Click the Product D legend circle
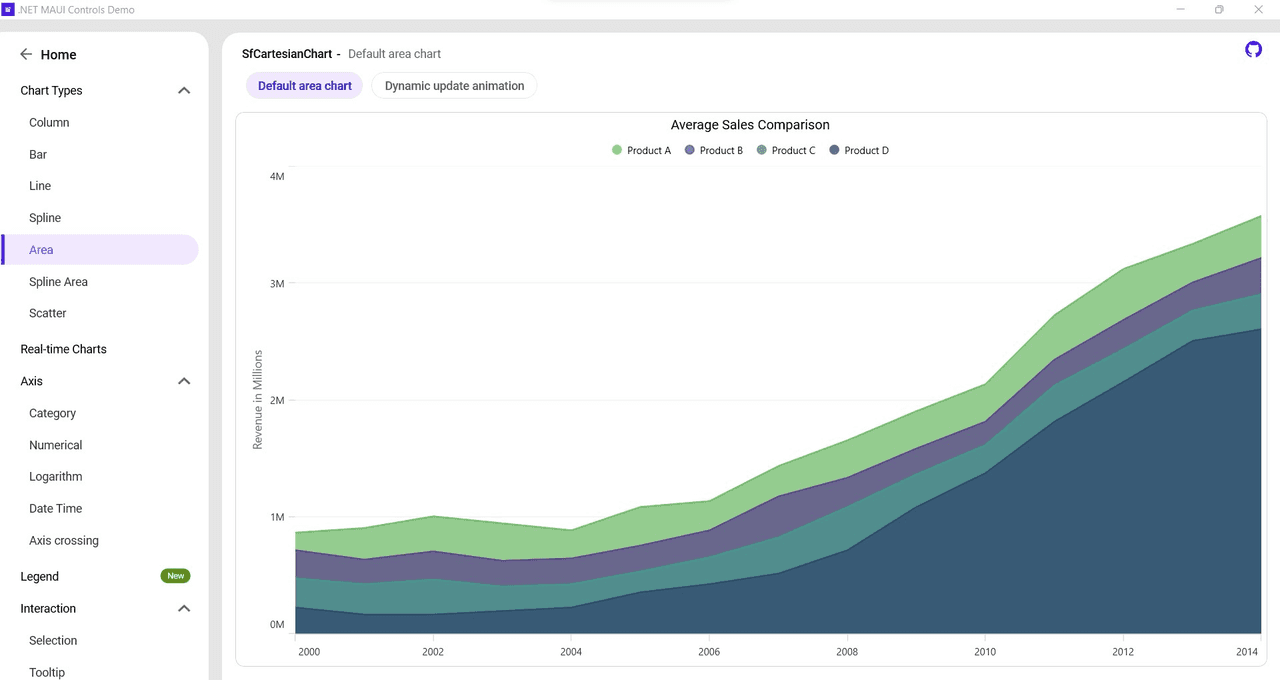 [x=834, y=150]
